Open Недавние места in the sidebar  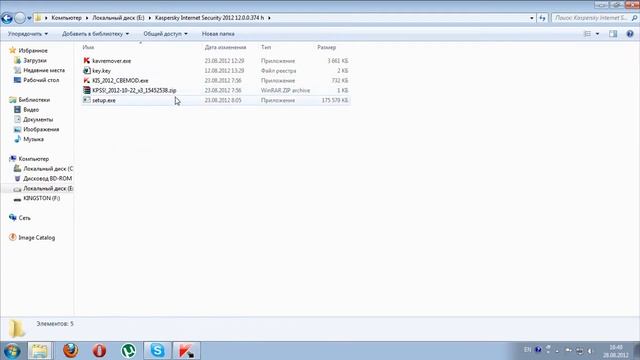(44, 70)
